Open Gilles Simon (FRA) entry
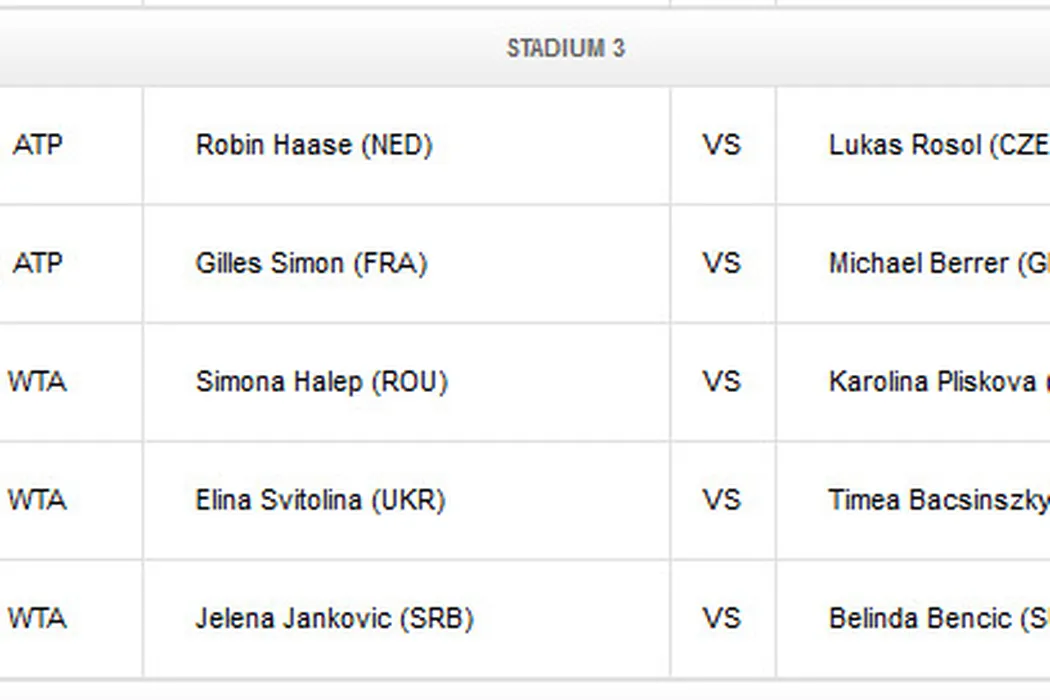1050x700 pixels. (311, 263)
